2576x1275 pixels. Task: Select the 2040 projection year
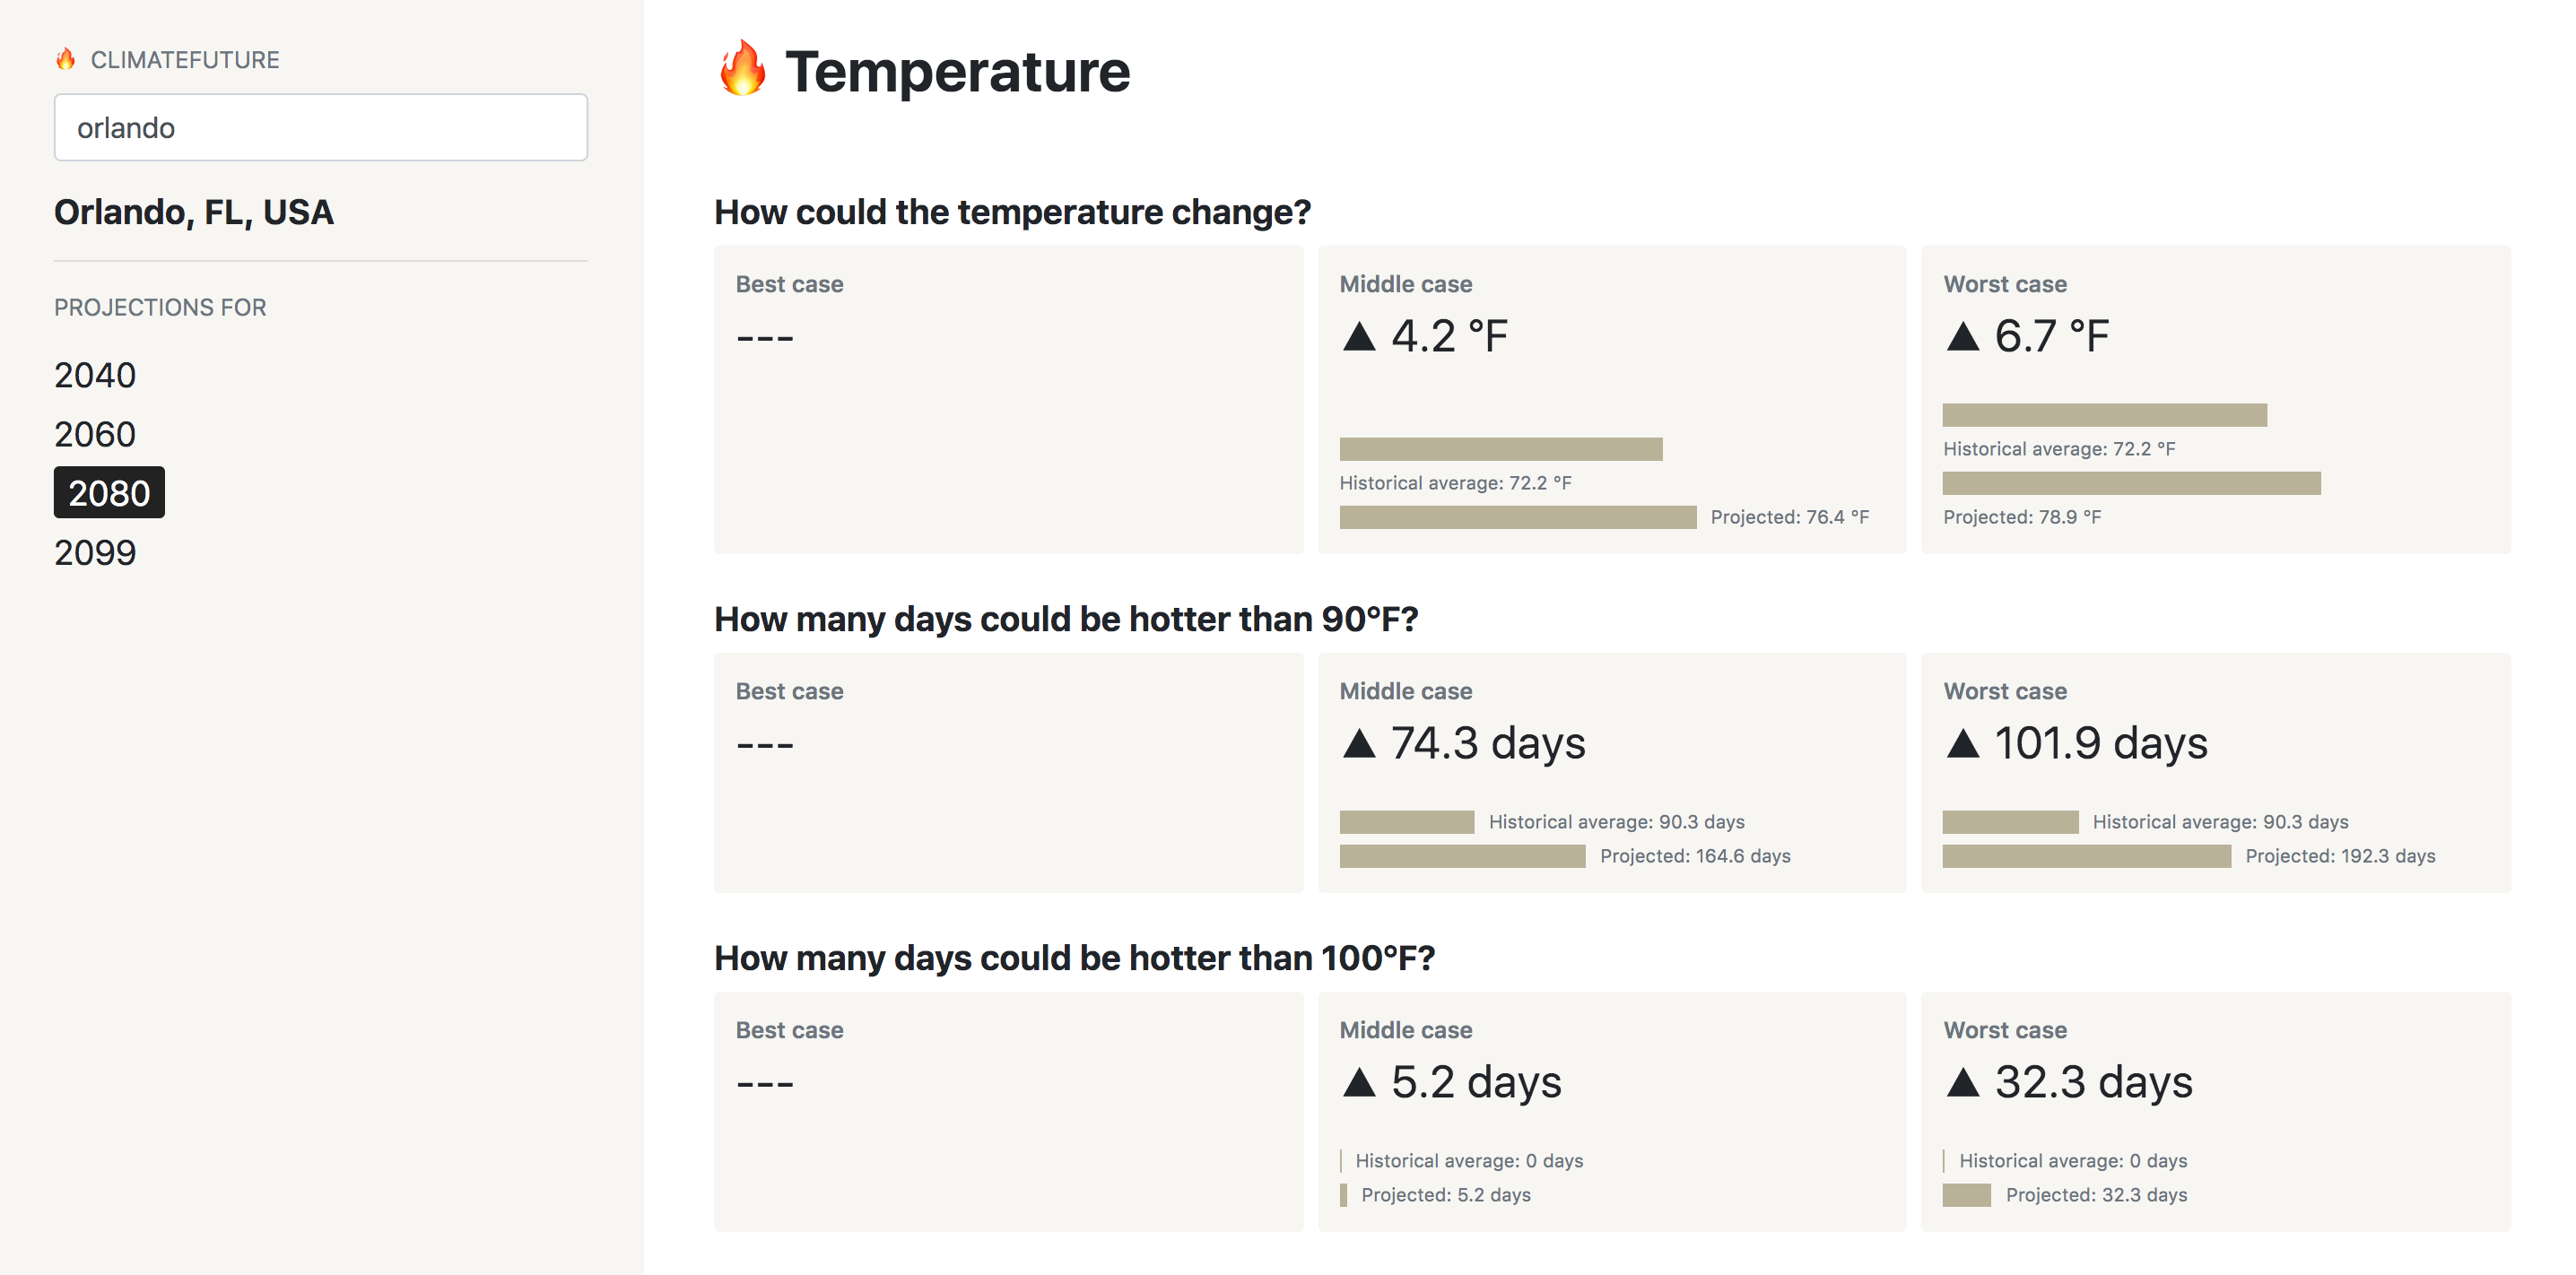95,375
